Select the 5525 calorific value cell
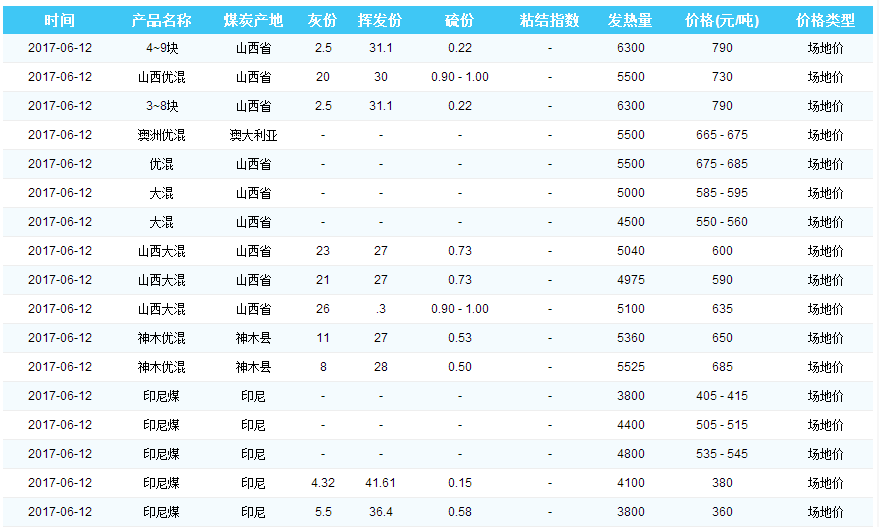The height and width of the screenshot is (527, 879). (630, 367)
